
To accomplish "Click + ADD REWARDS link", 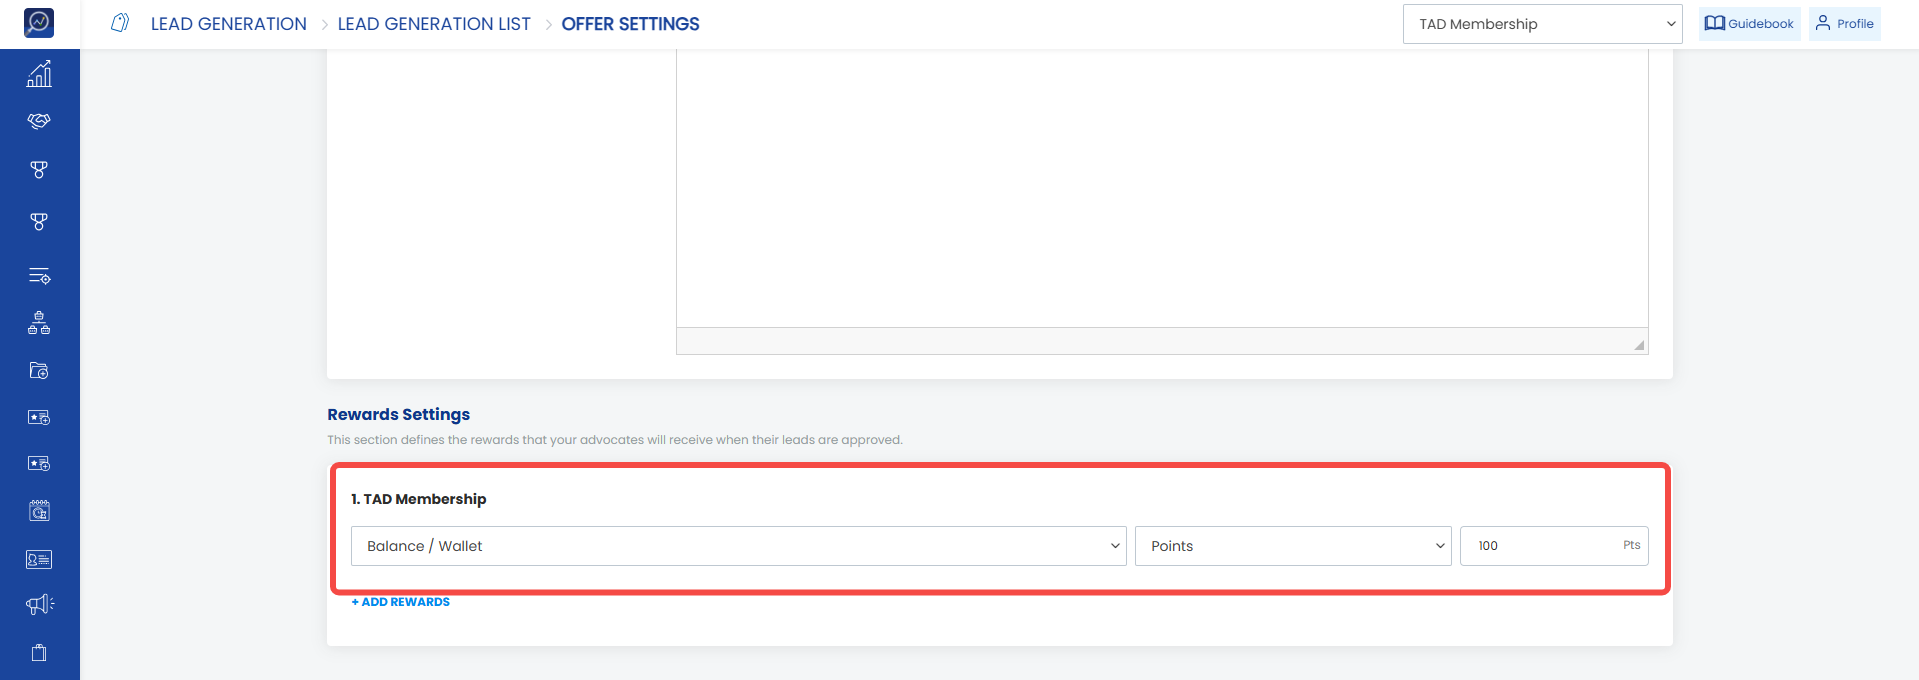I will pyautogui.click(x=401, y=602).
